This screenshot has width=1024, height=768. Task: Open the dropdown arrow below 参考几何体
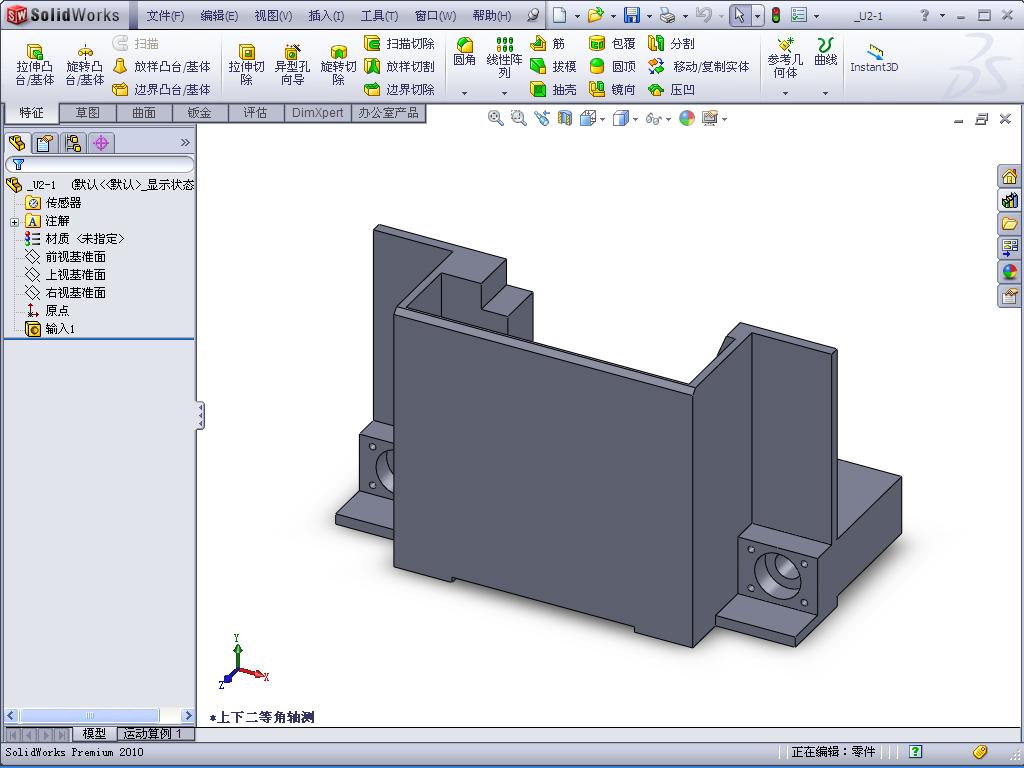click(x=785, y=93)
